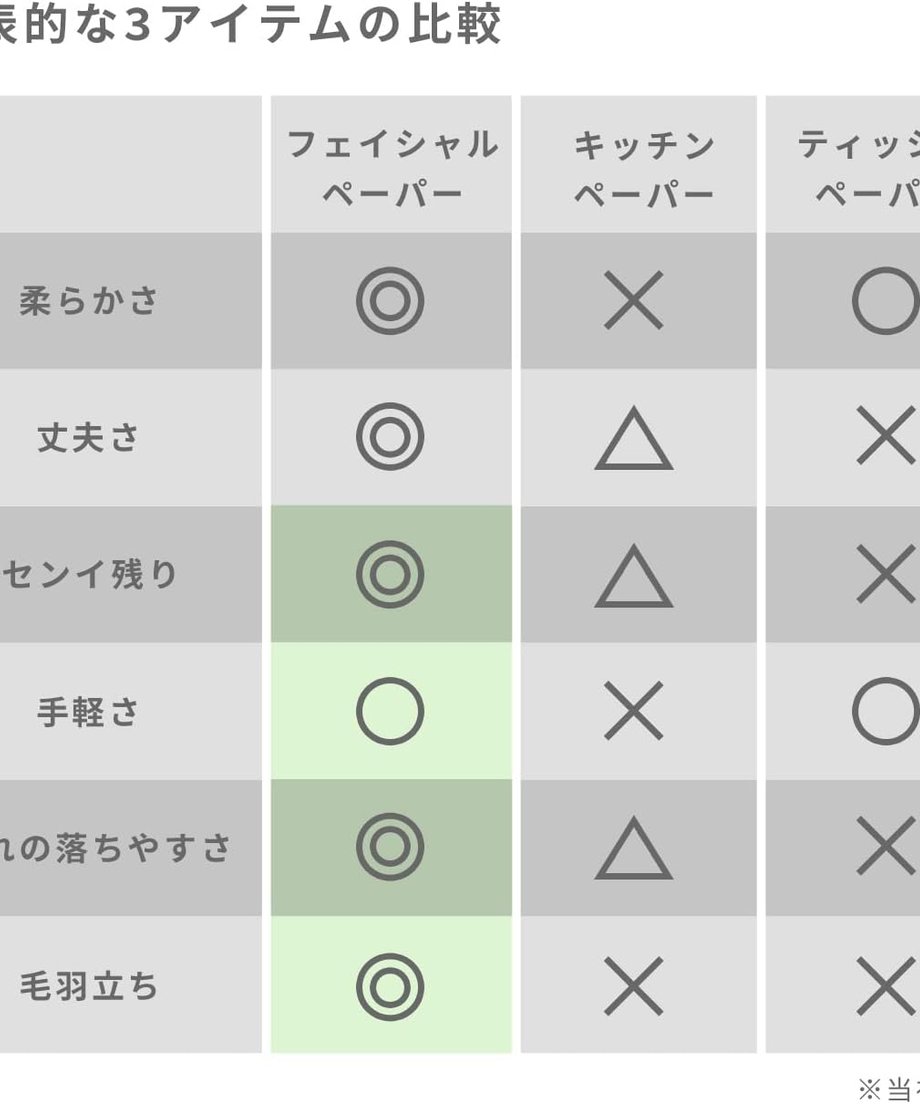Viewport: 920px width, 1104px height.
Task: Click the X mark for 手軽さ under キッチンペーパー
Action: coord(634,710)
